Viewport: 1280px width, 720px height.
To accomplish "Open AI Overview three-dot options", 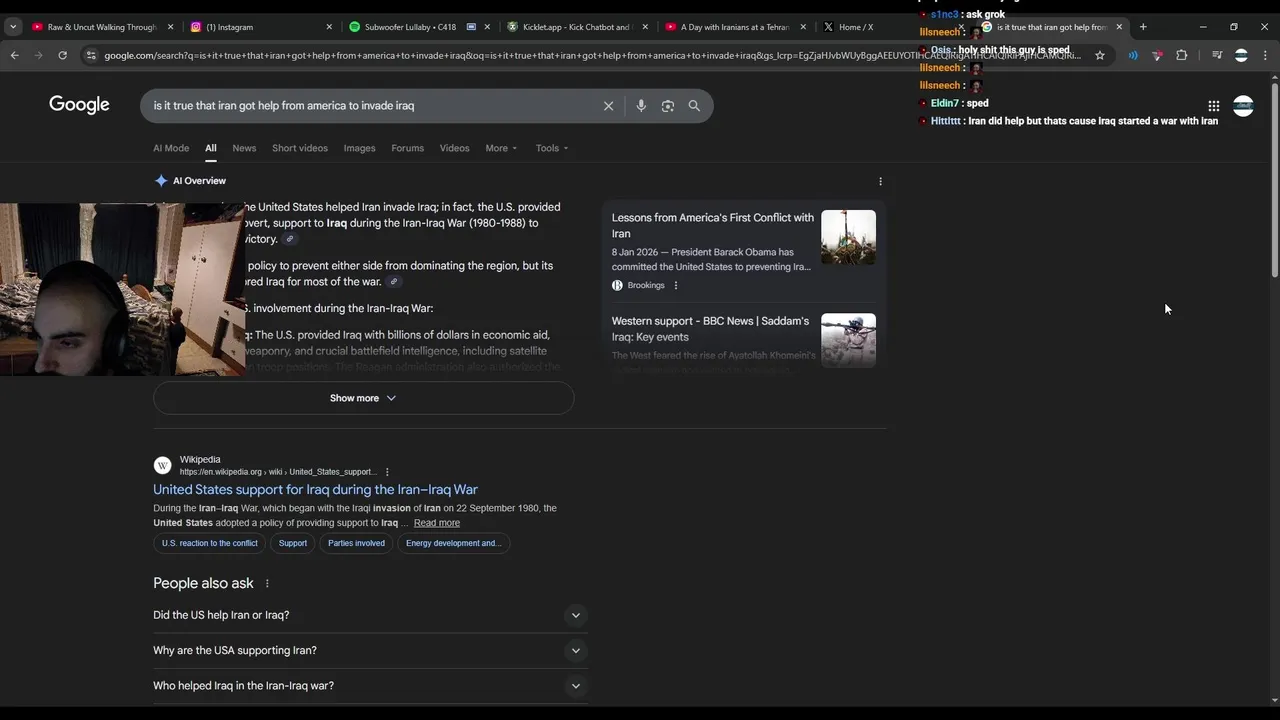I will coord(880,181).
